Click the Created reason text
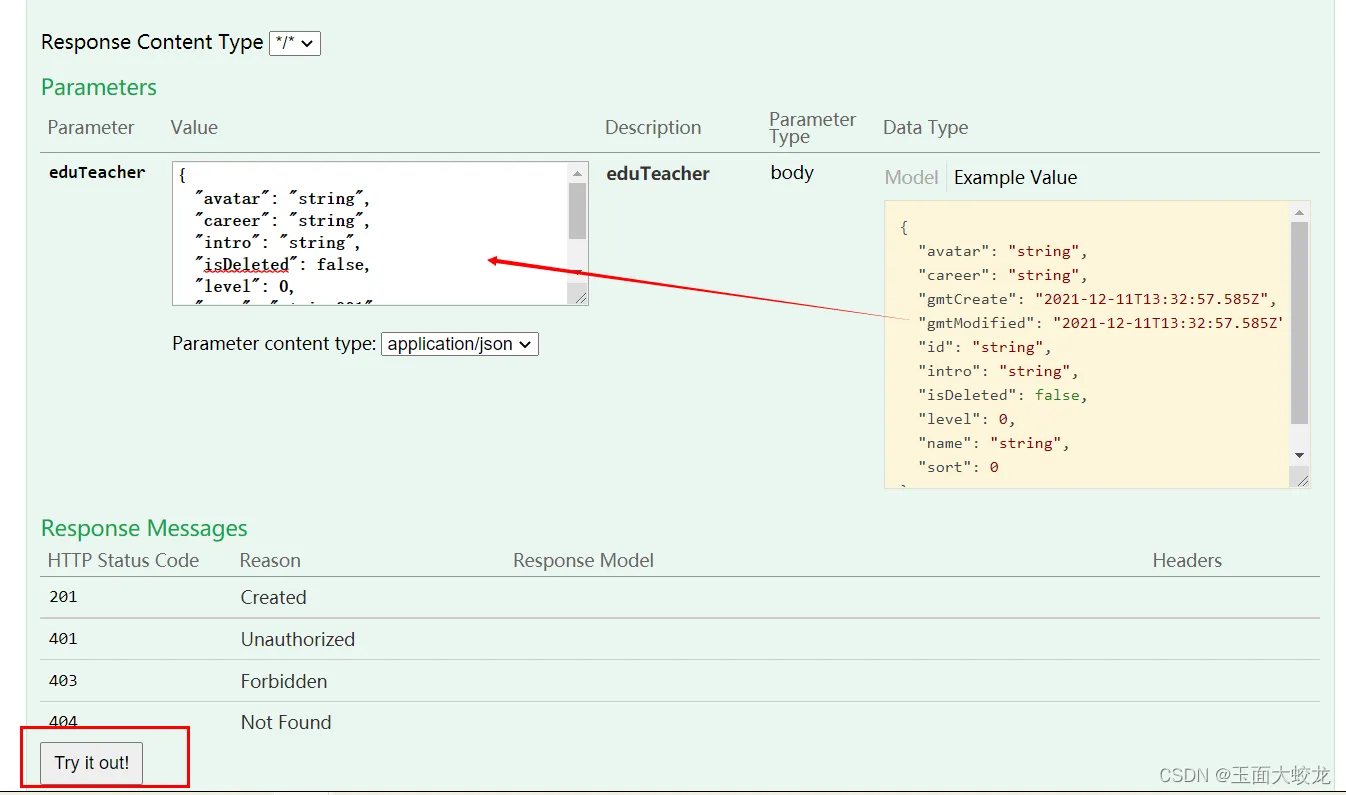 (273, 597)
